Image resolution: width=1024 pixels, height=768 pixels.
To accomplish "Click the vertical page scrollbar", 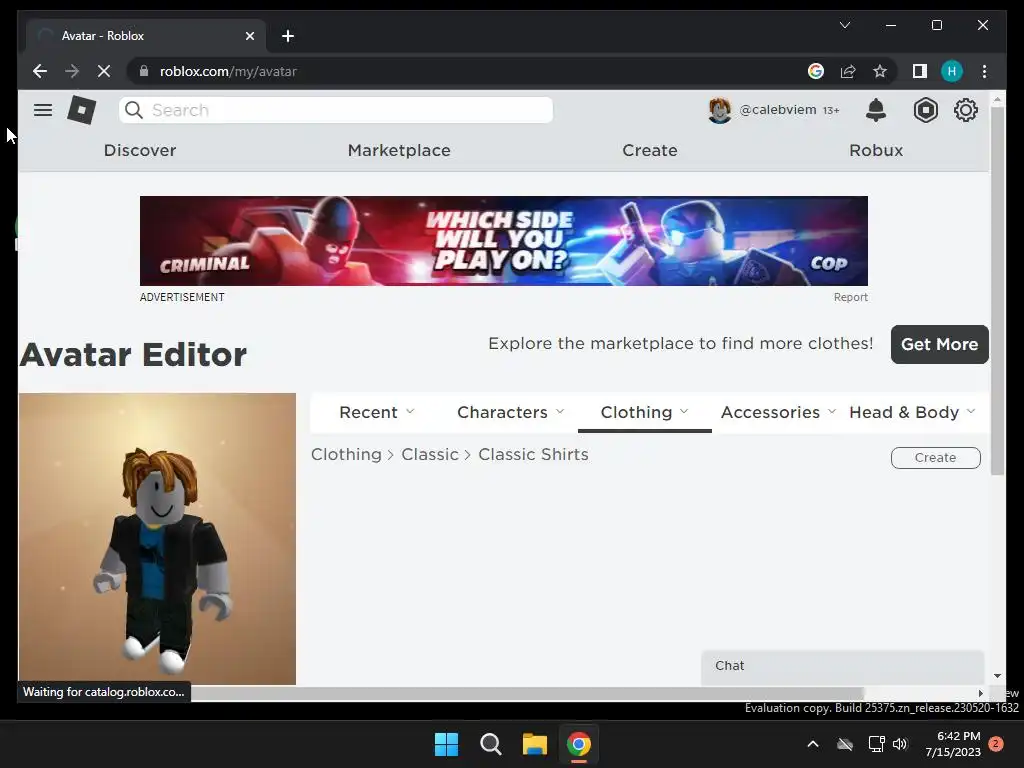I will [x=997, y=291].
